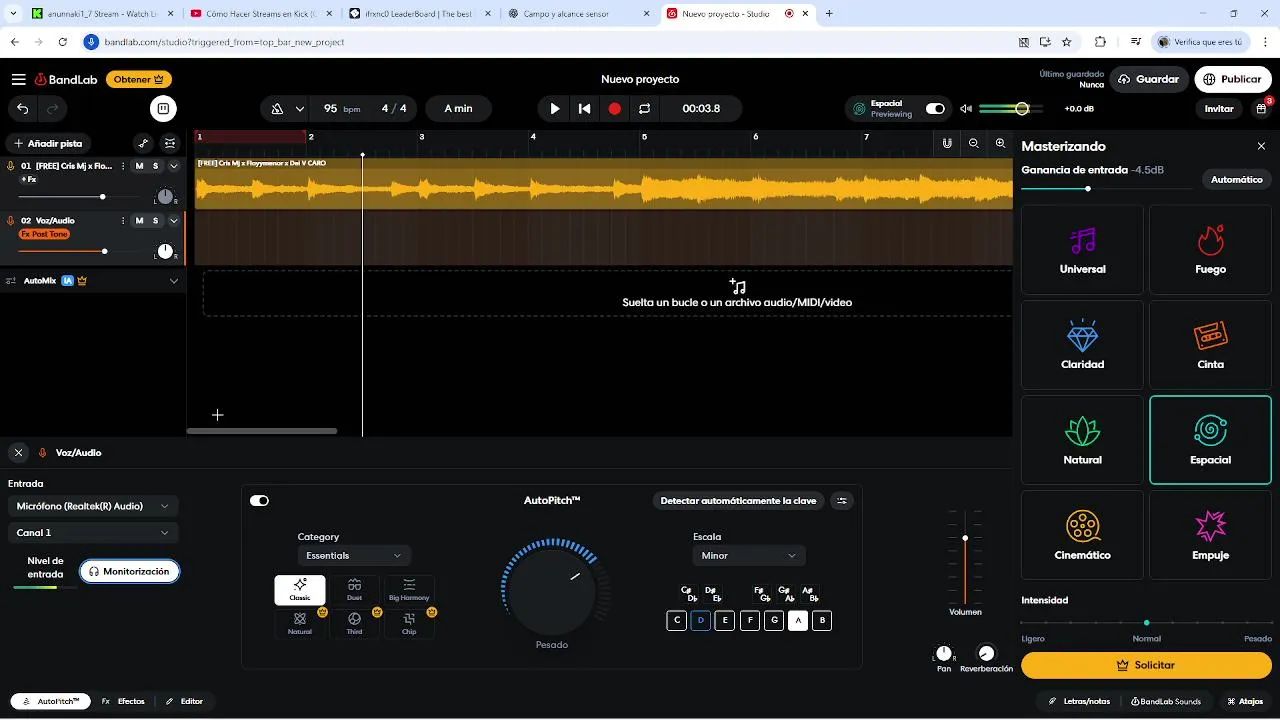The image size is (1280, 720).
Task: Open the Letras/notas tab
Action: click(1079, 701)
